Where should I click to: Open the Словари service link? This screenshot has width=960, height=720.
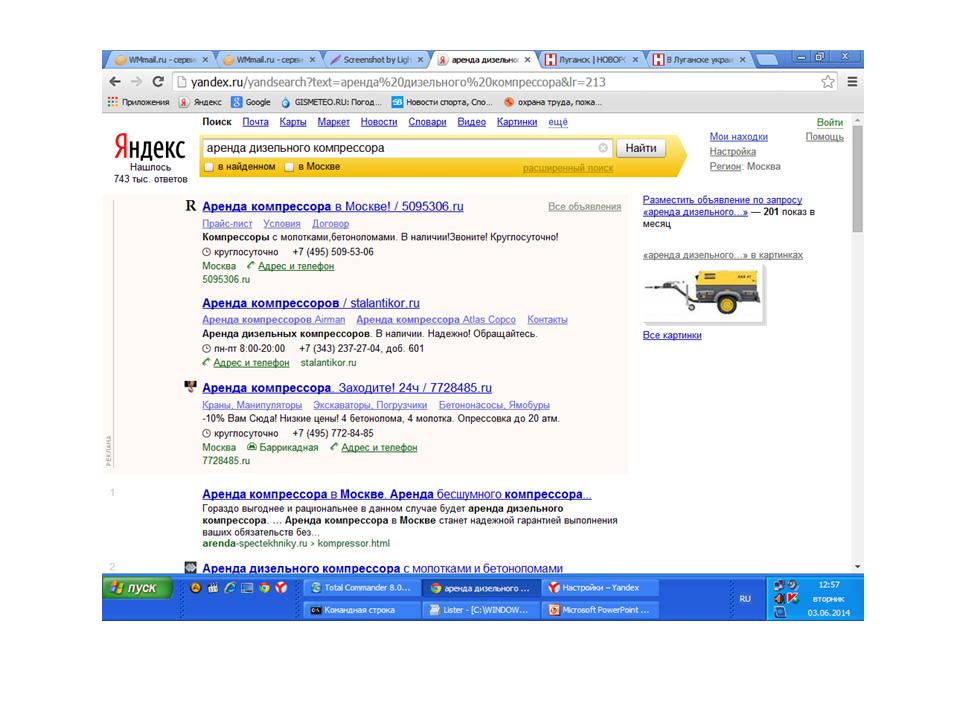pos(427,122)
